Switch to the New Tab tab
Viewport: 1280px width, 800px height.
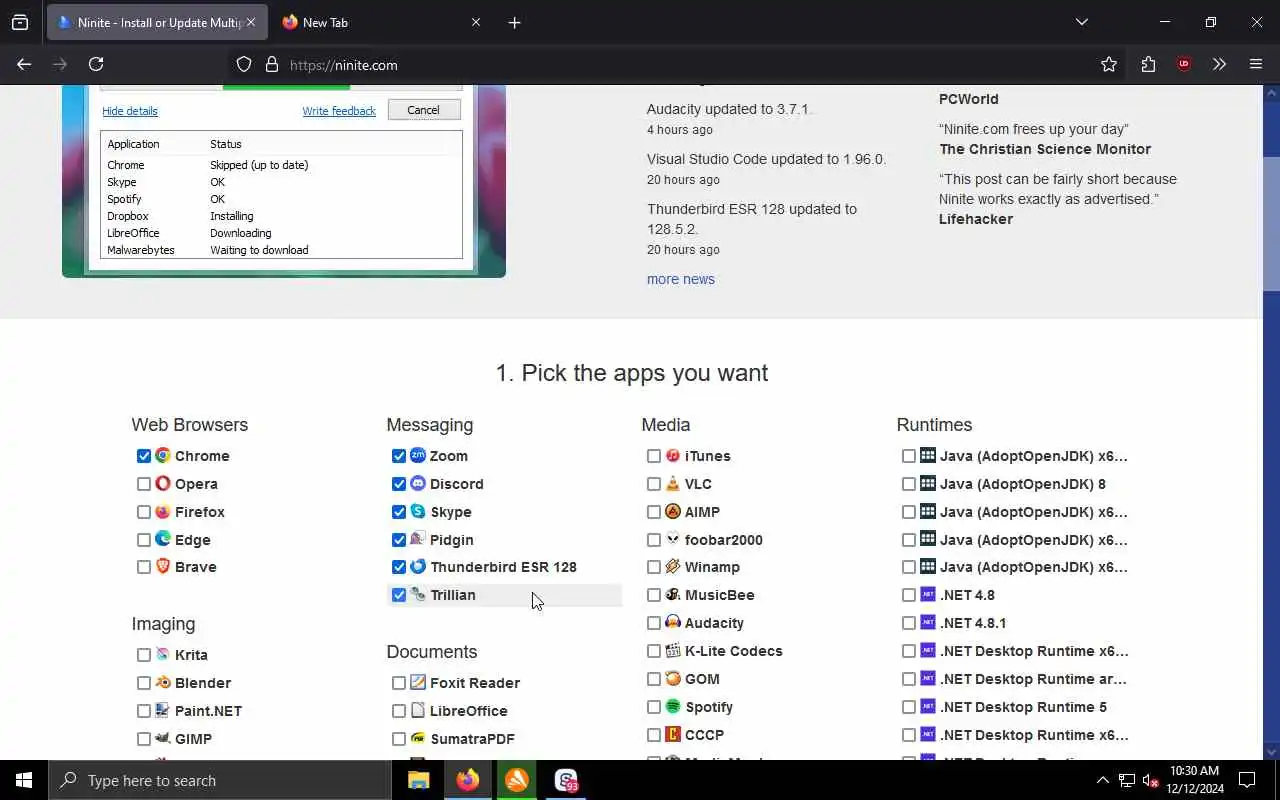click(x=380, y=22)
